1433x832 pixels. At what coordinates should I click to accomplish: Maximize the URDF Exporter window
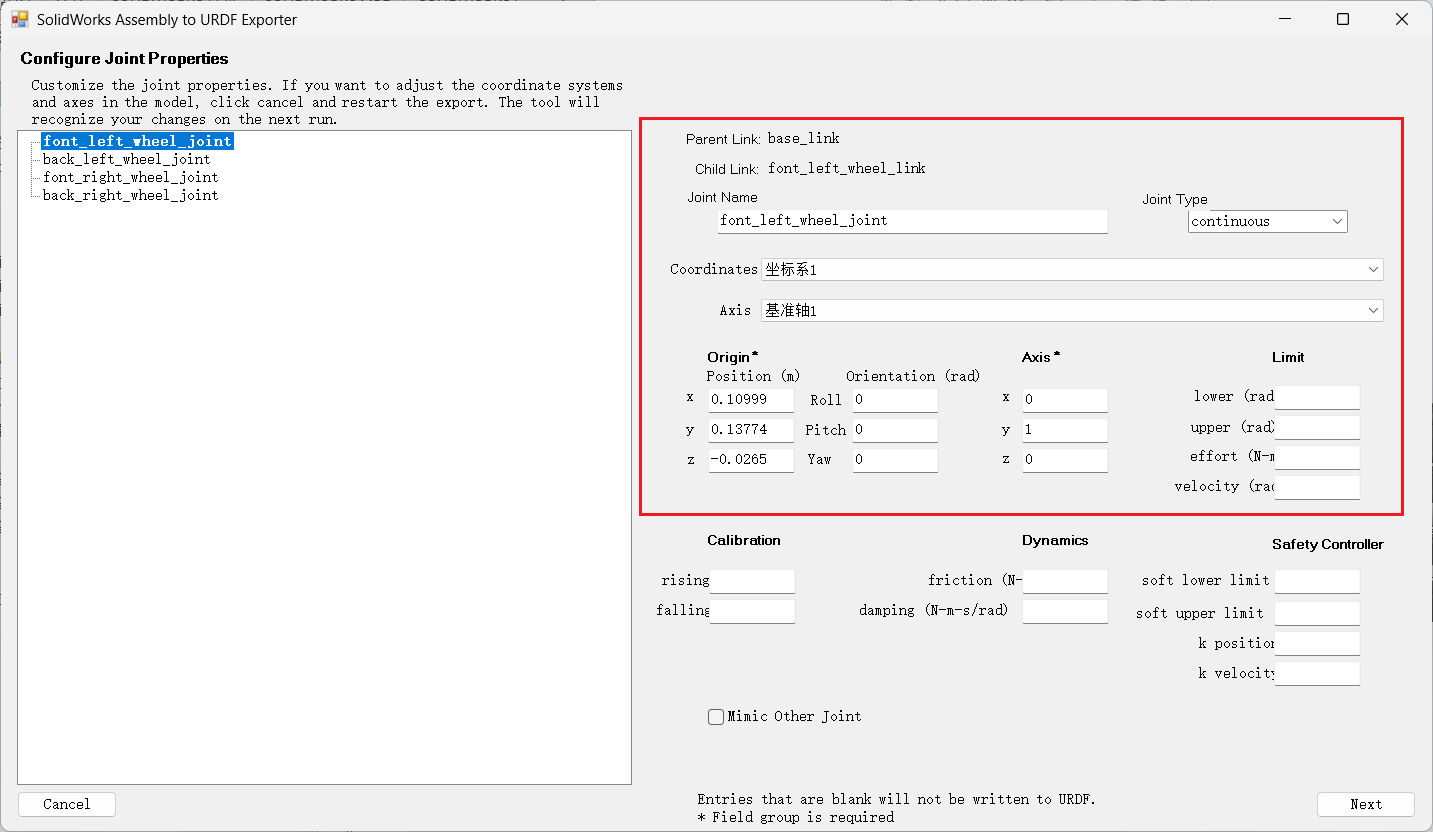pyautogui.click(x=1343, y=19)
